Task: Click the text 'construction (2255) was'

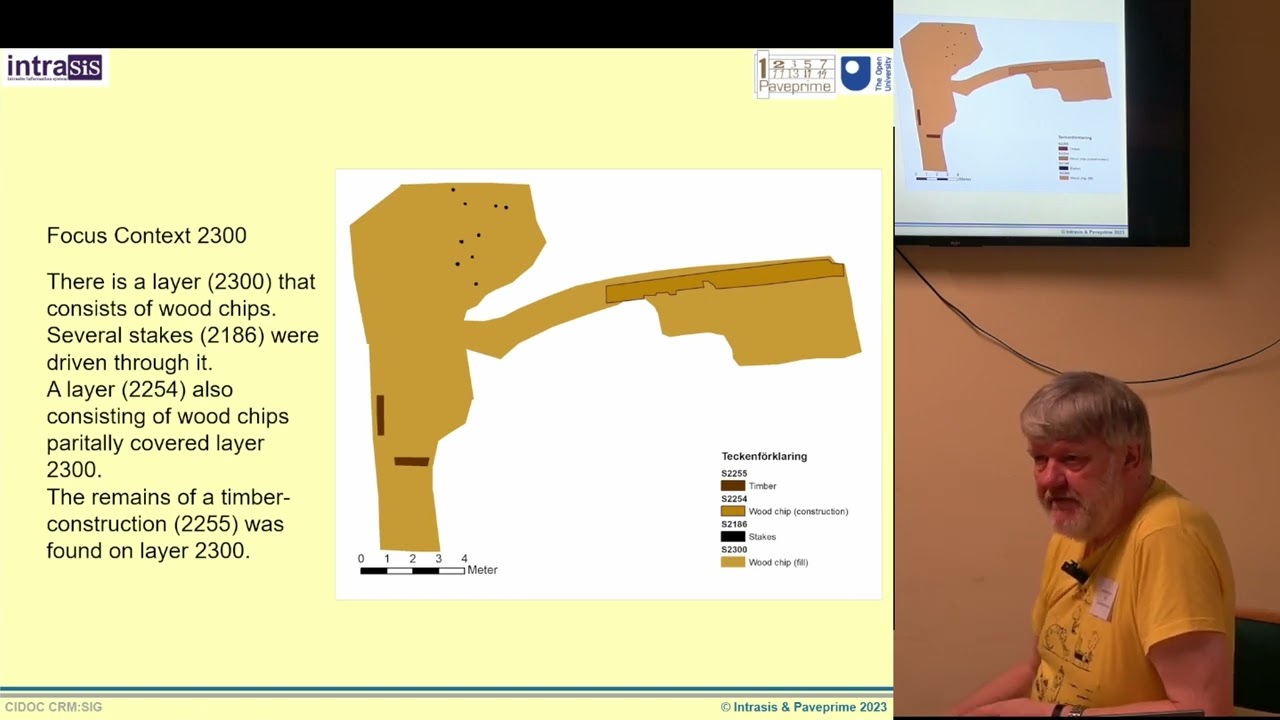Action: coord(165,523)
